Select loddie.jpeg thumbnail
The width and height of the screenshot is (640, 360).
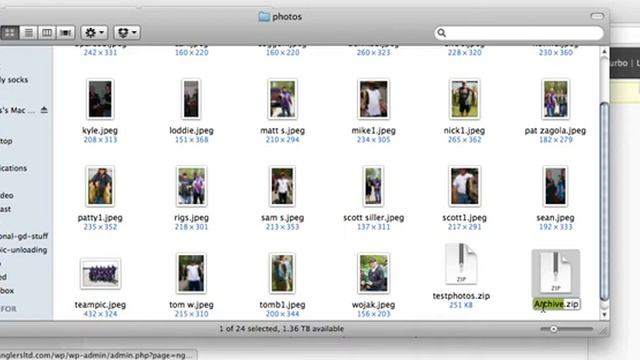(x=191, y=99)
